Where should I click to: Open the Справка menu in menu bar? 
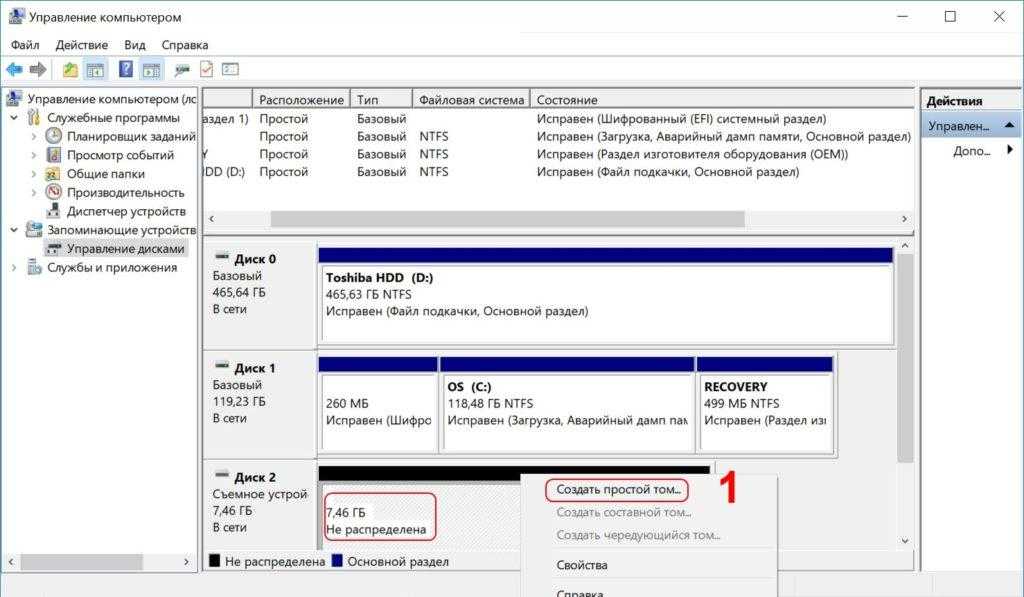(184, 45)
